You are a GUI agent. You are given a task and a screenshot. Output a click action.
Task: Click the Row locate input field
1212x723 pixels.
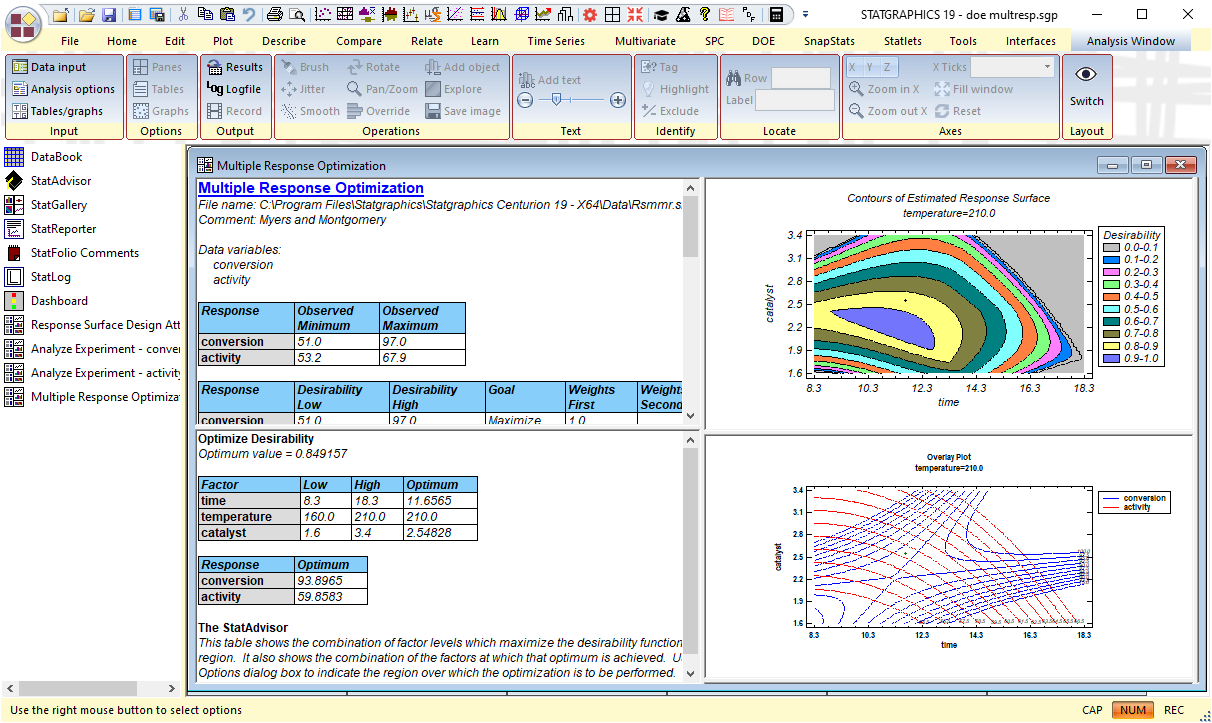click(801, 78)
